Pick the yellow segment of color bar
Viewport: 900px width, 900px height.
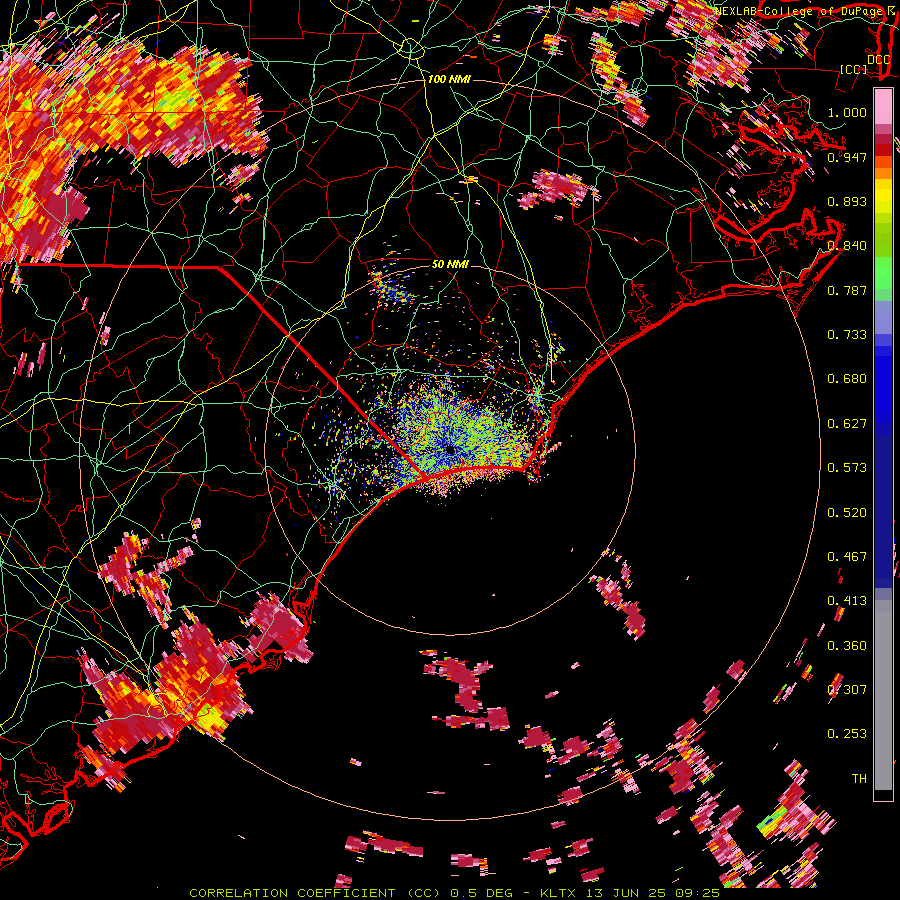[x=883, y=196]
